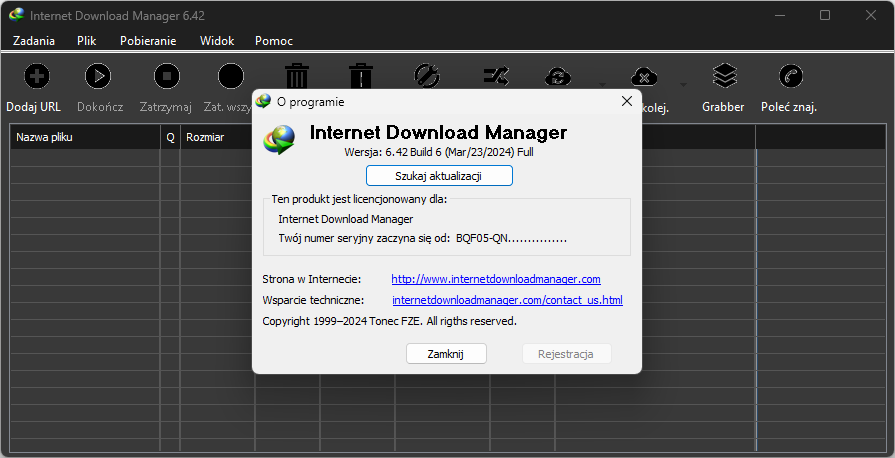
Task: Click the Strona w Internecie label
Action: click(312, 279)
